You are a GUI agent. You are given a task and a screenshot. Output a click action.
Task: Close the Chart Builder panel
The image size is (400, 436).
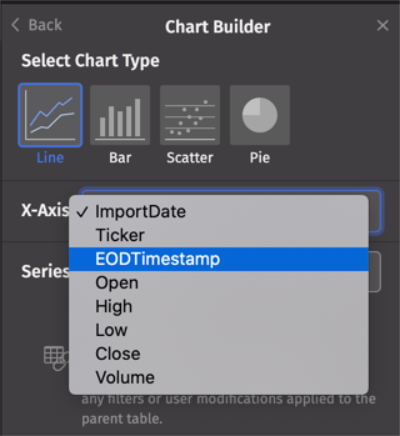click(383, 25)
